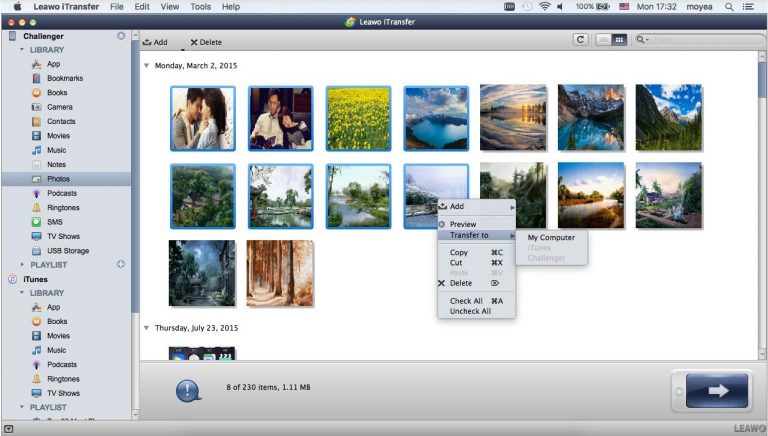Open the USB Storage category
This screenshot has height=436, width=768.
pos(68,251)
